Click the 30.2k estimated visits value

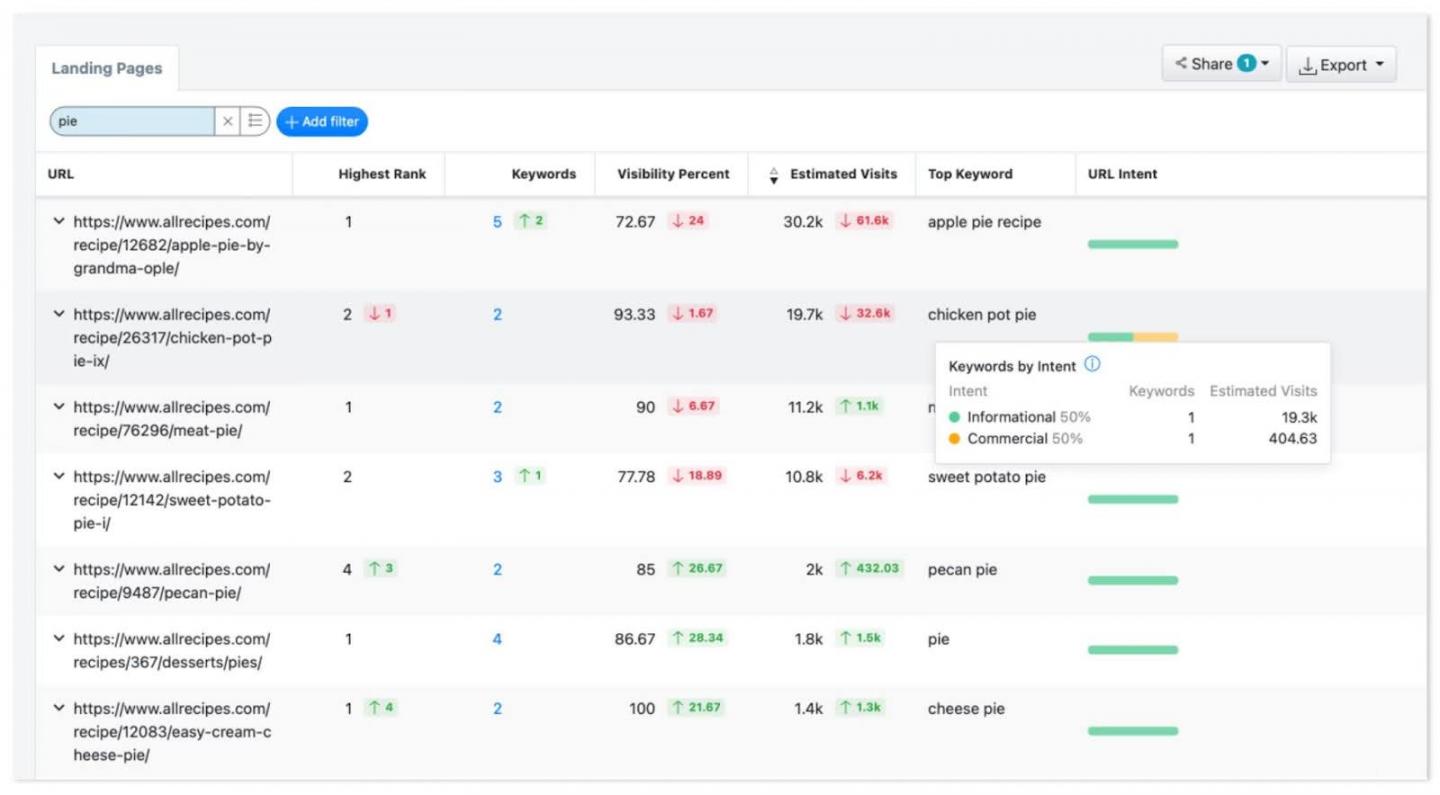coord(803,222)
